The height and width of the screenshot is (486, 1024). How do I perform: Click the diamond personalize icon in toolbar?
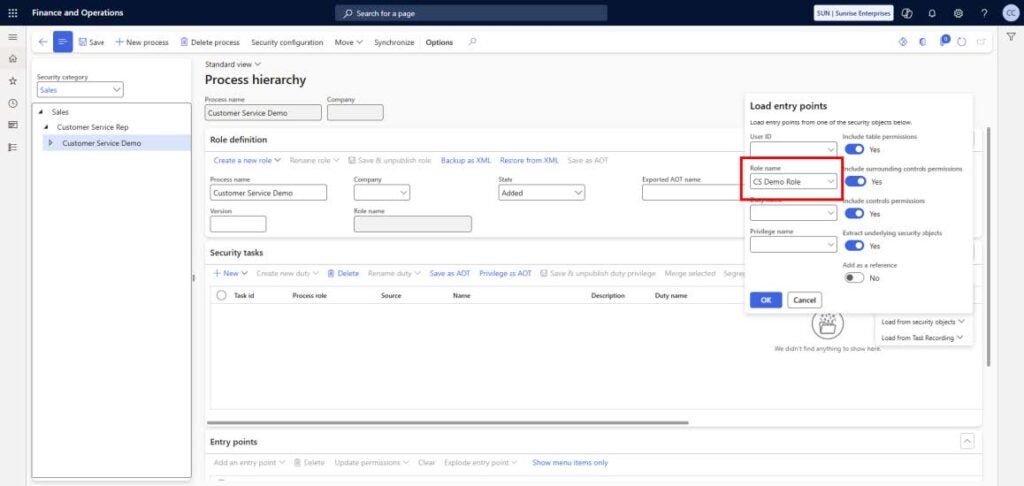[903, 42]
